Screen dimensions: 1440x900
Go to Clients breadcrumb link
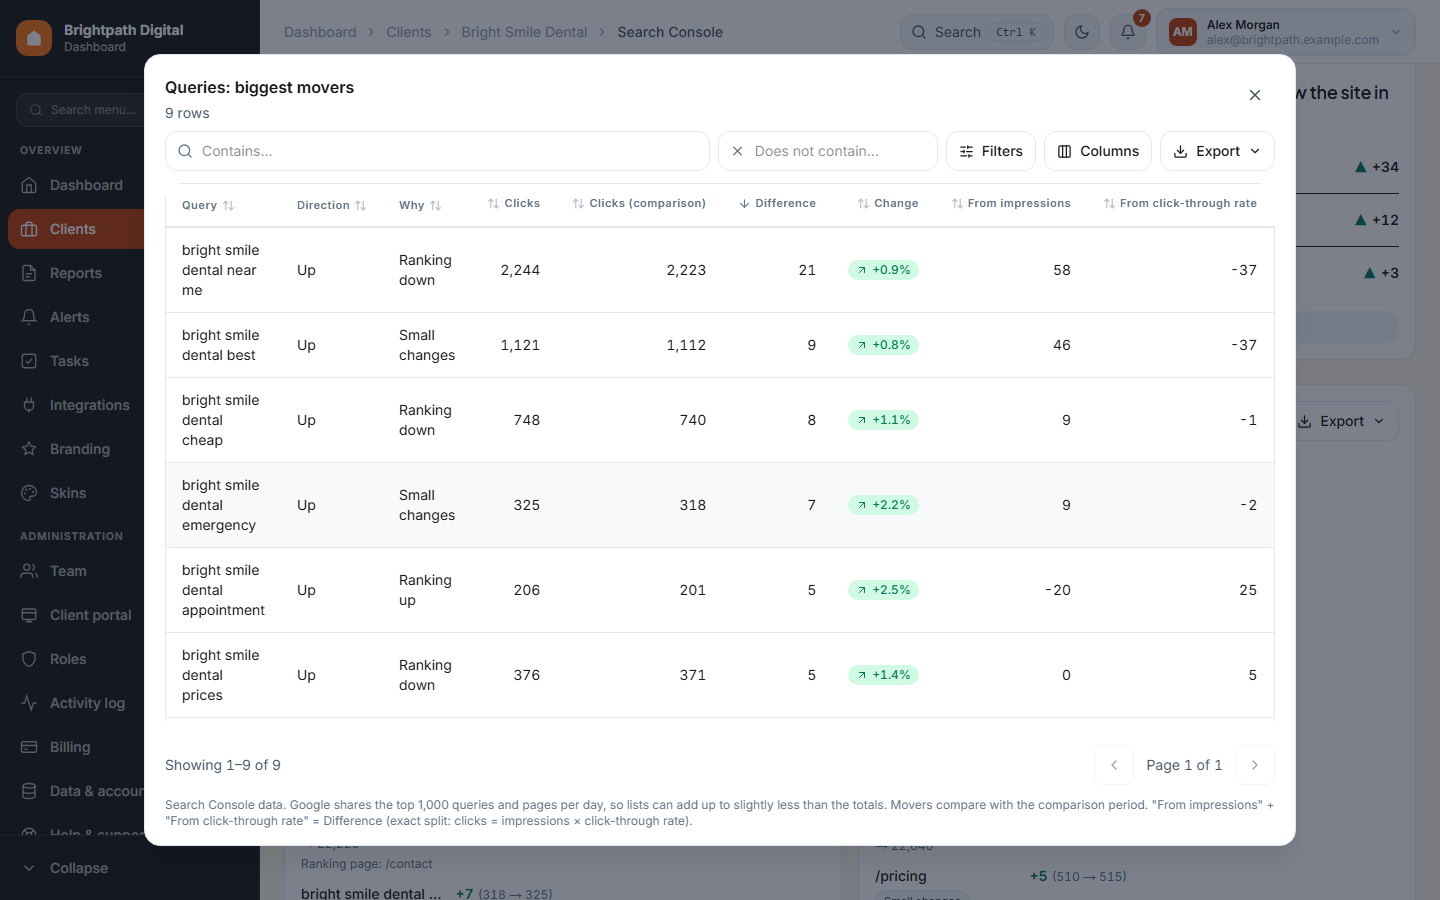pyautogui.click(x=408, y=32)
